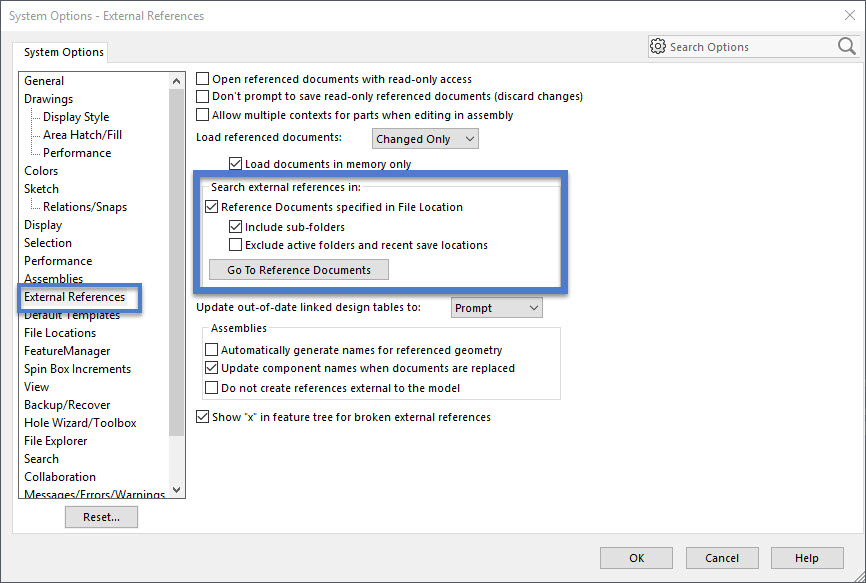Enable allow multiple contexts for parts
Image resolution: width=866 pixels, height=583 pixels.
[203, 115]
